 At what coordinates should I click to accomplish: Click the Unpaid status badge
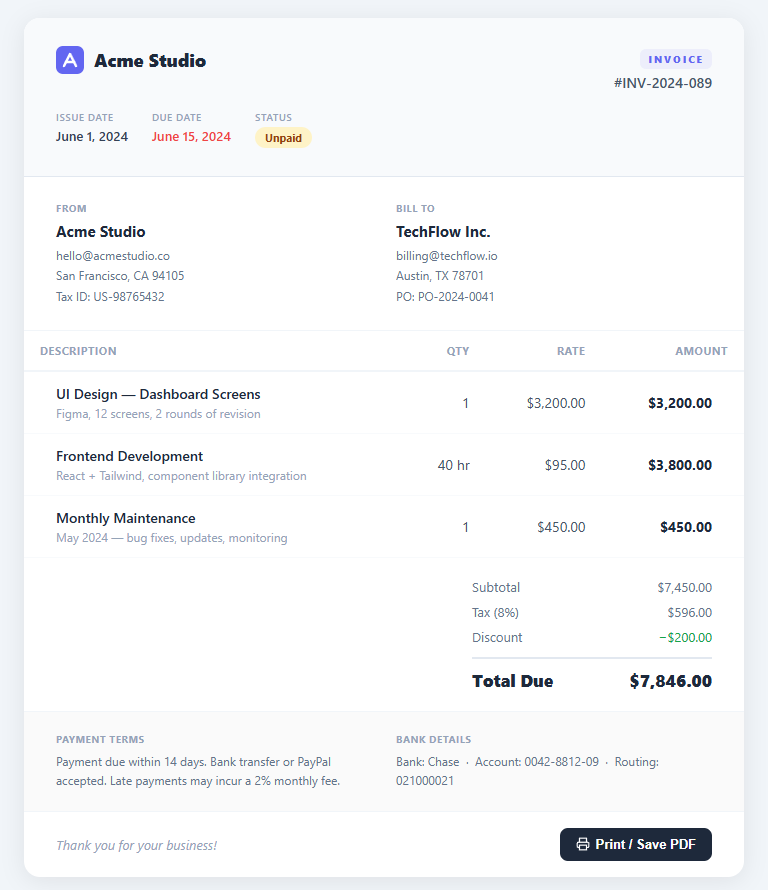283,138
